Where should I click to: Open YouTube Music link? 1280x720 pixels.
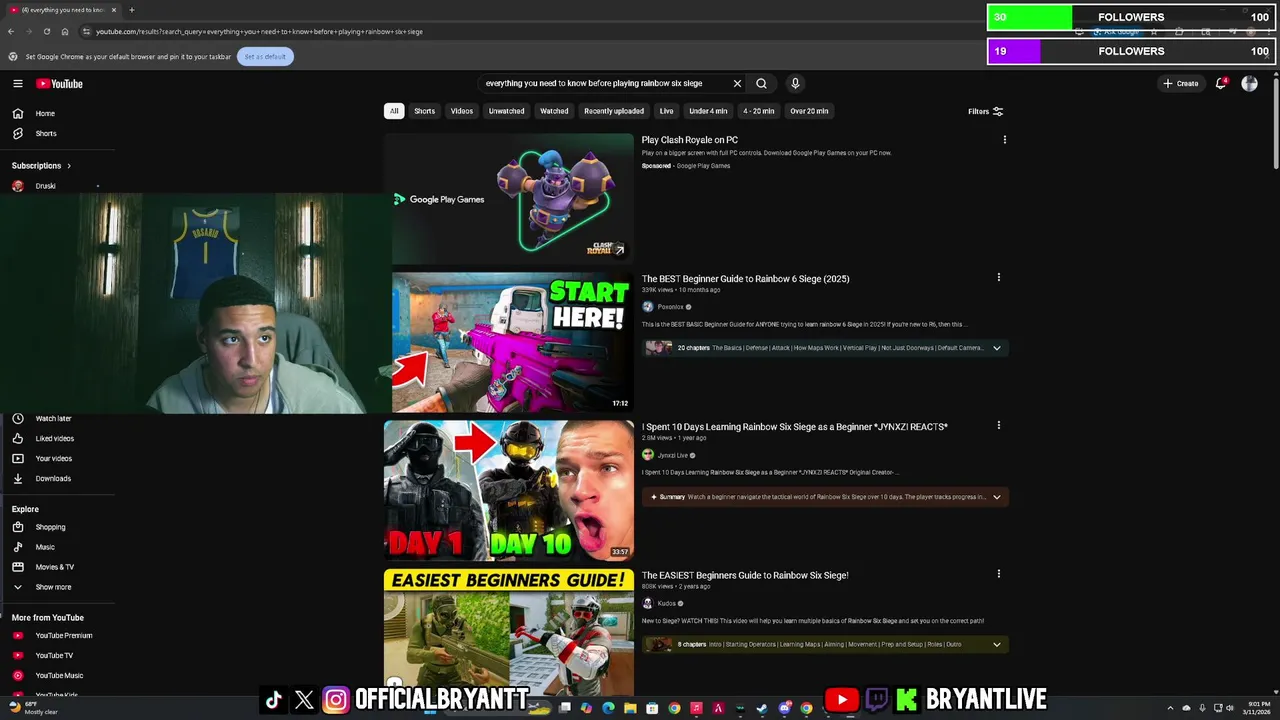(57, 675)
